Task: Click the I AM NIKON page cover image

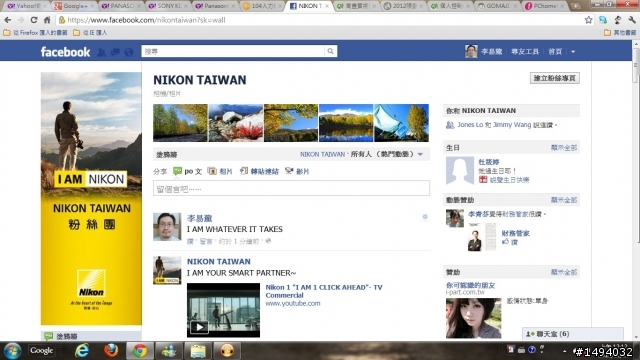Action: 91,198
